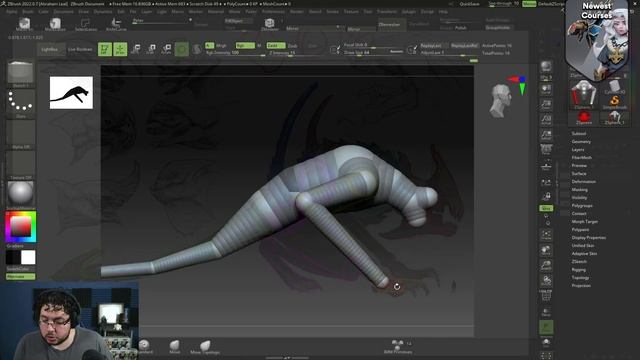Open the Alpha Off selector
Image resolution: width=640 pixels, height=360 pixels.
[x=20, y=134]
